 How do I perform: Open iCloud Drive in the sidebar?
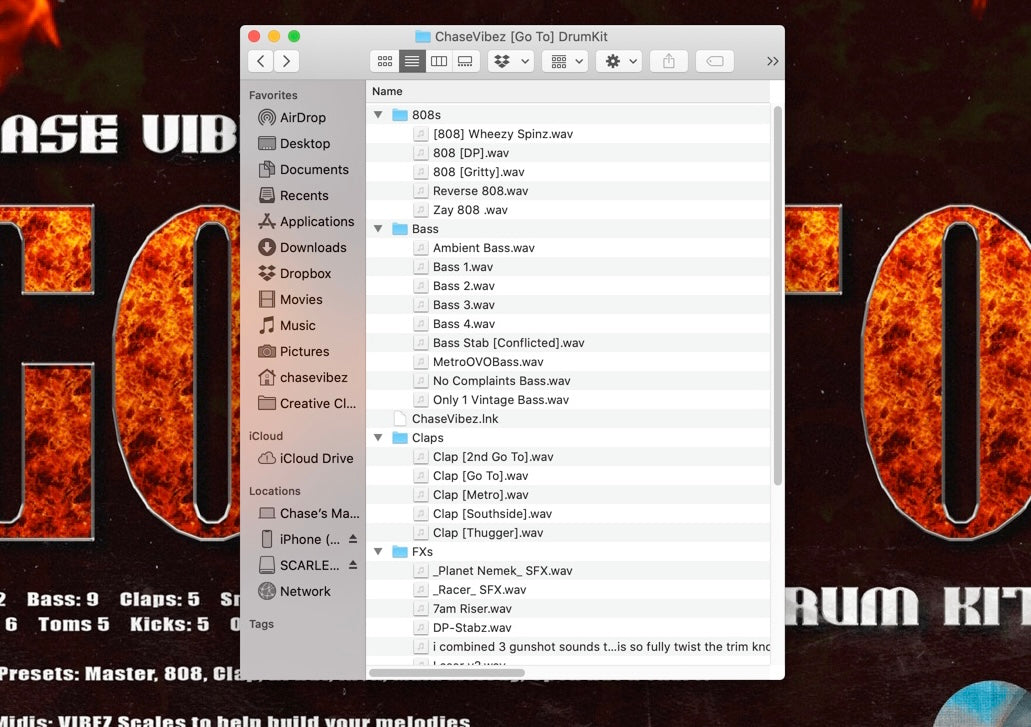[x=305, y=458]
